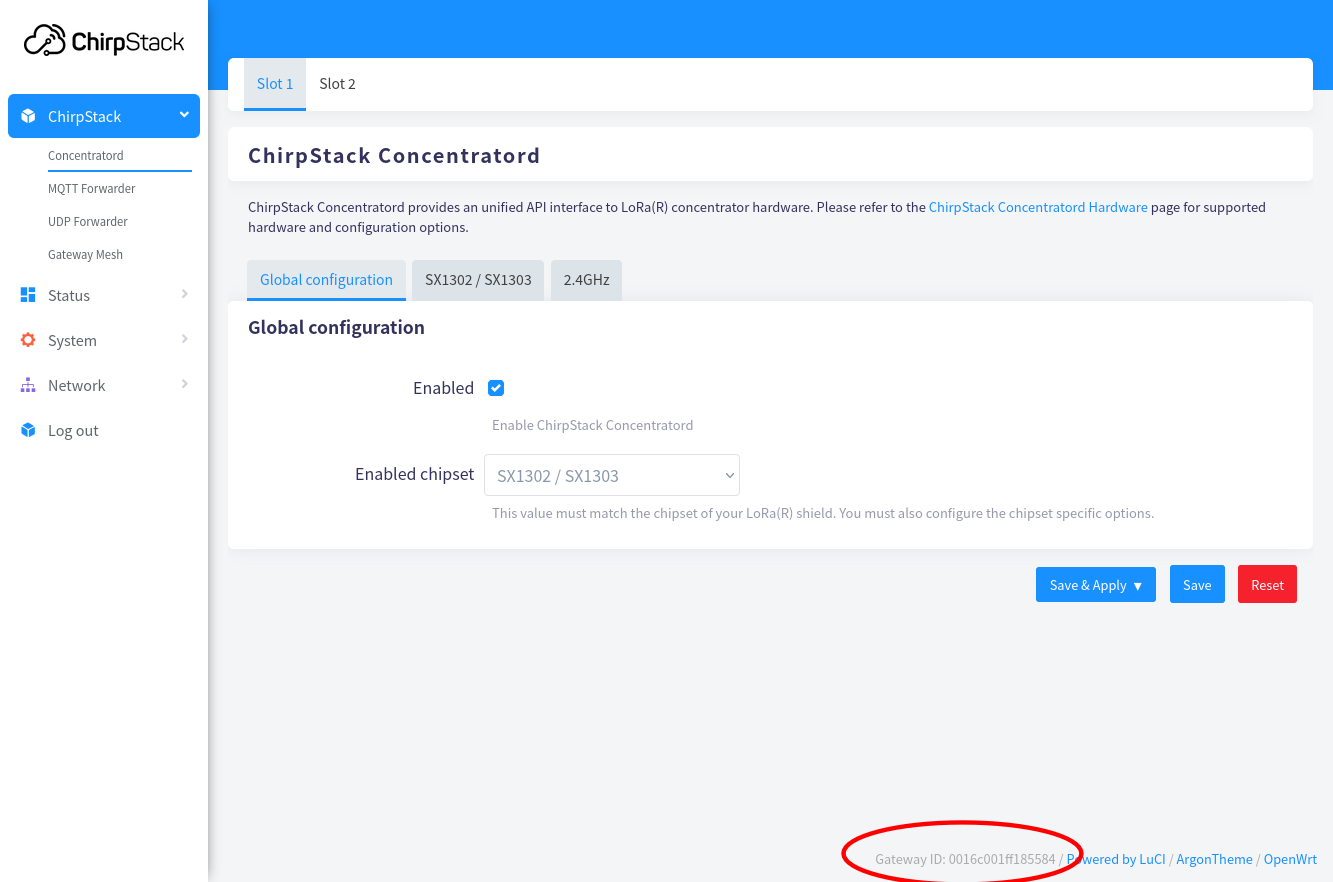Switch to the Slot 2 tab
This screenshot has width=1333, height=882.
[337, 84]
